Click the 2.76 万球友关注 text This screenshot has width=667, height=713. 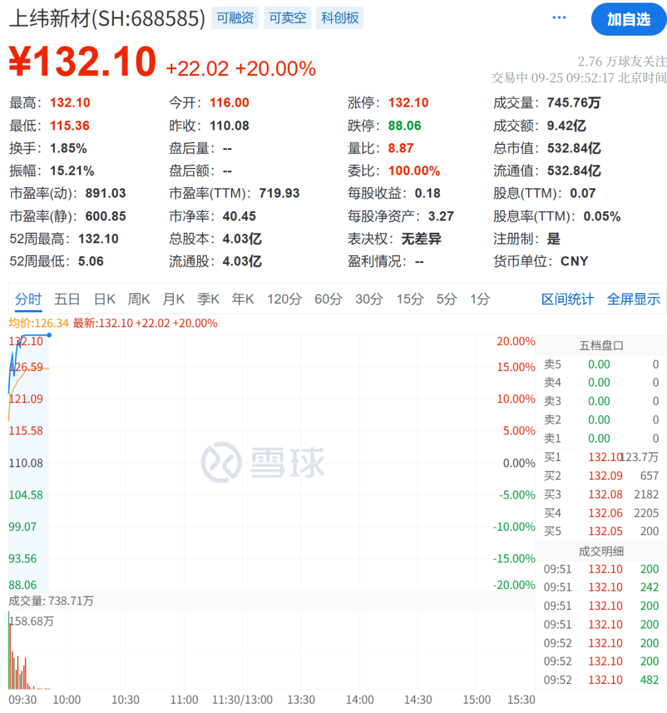(x=622, y=61)
